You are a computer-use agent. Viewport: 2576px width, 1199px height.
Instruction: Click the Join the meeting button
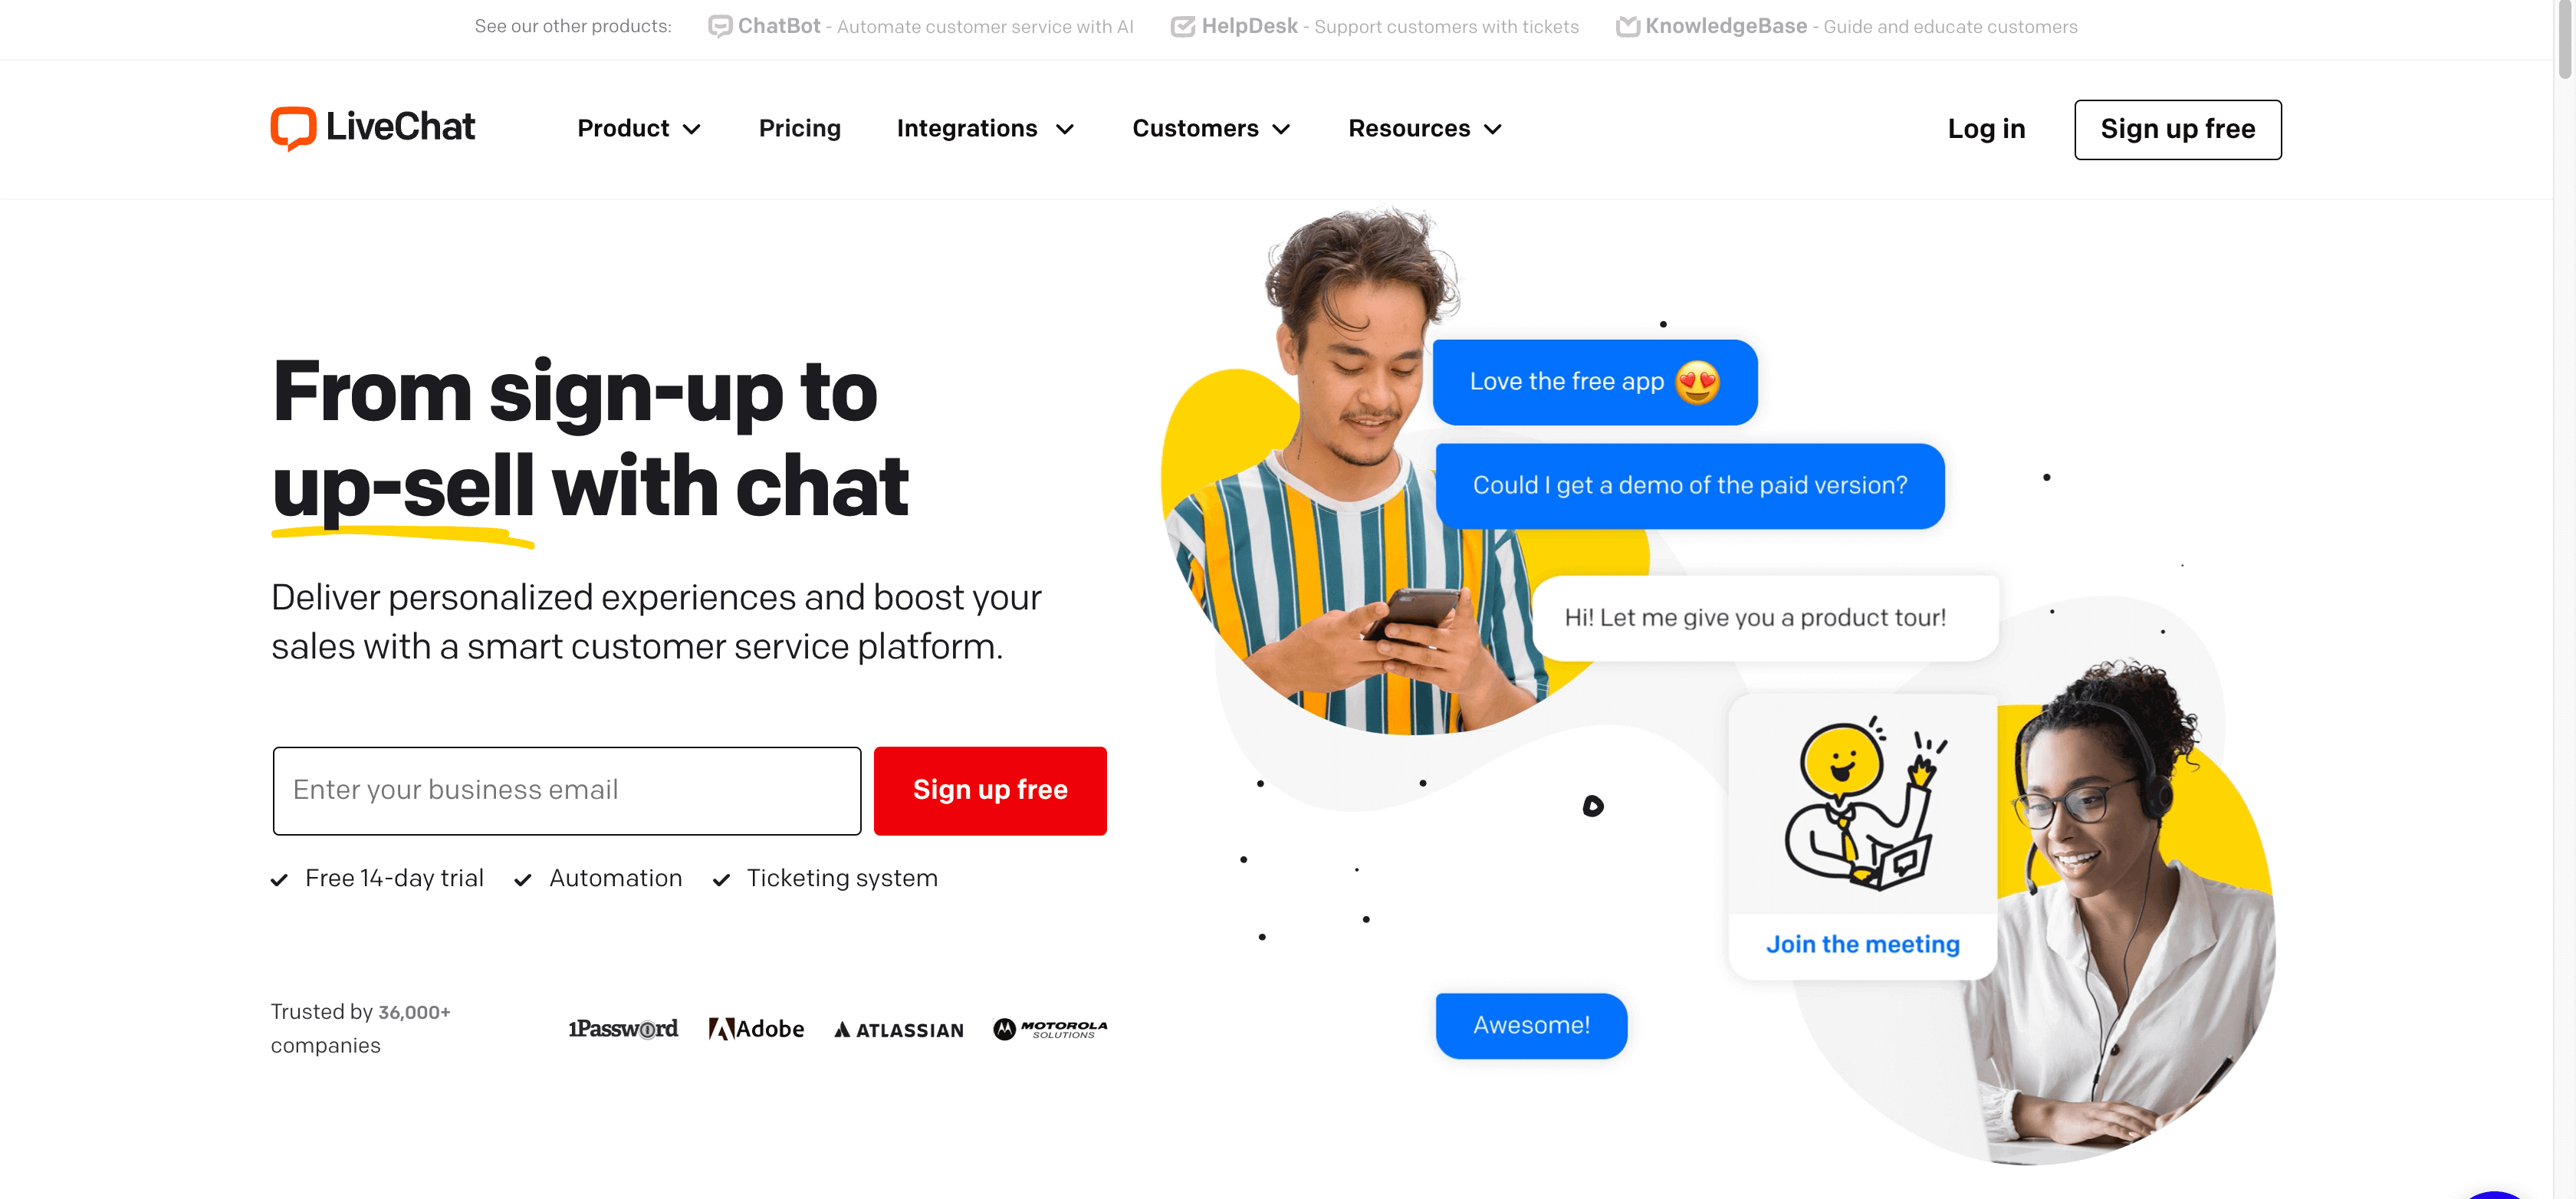click(1861, 943)
